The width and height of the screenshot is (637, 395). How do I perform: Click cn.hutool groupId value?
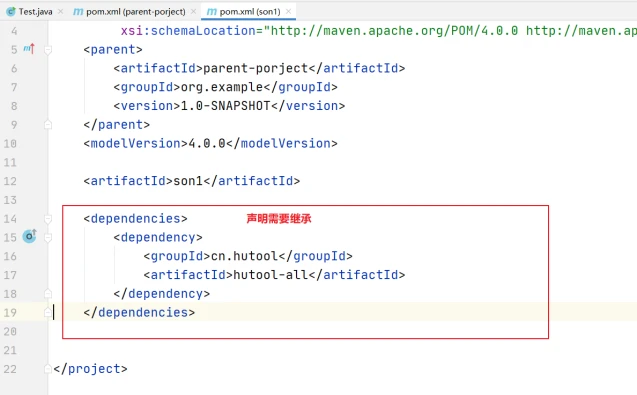pos(244,256)
